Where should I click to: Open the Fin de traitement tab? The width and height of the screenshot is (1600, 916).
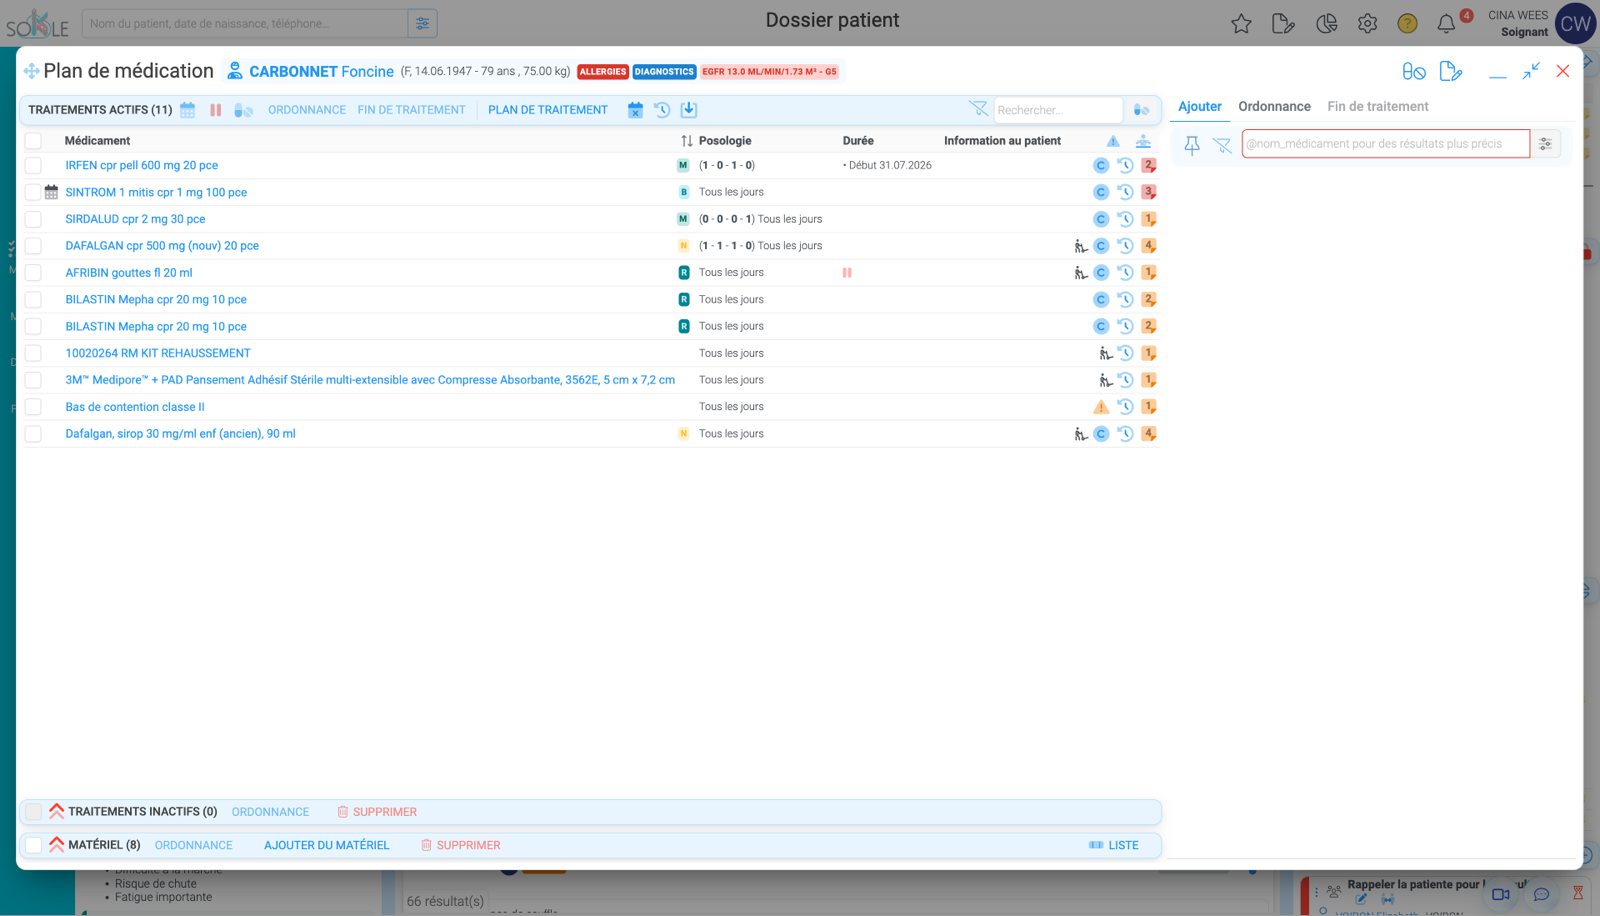(x=1377, y=106)
